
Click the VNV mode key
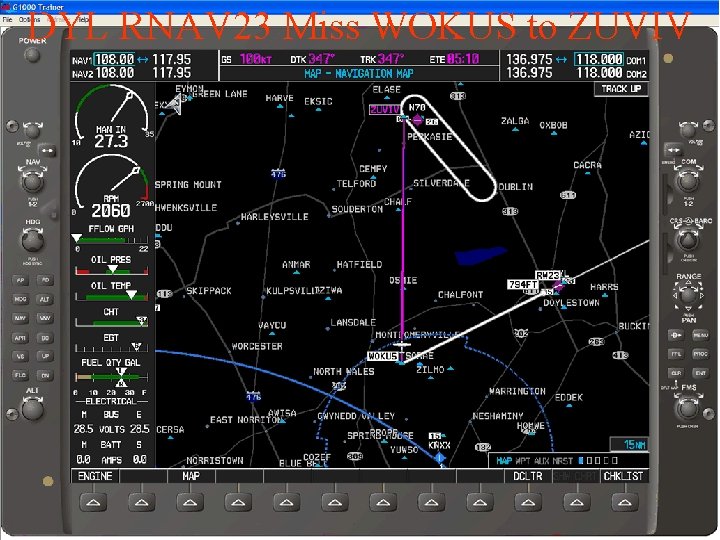45,318
